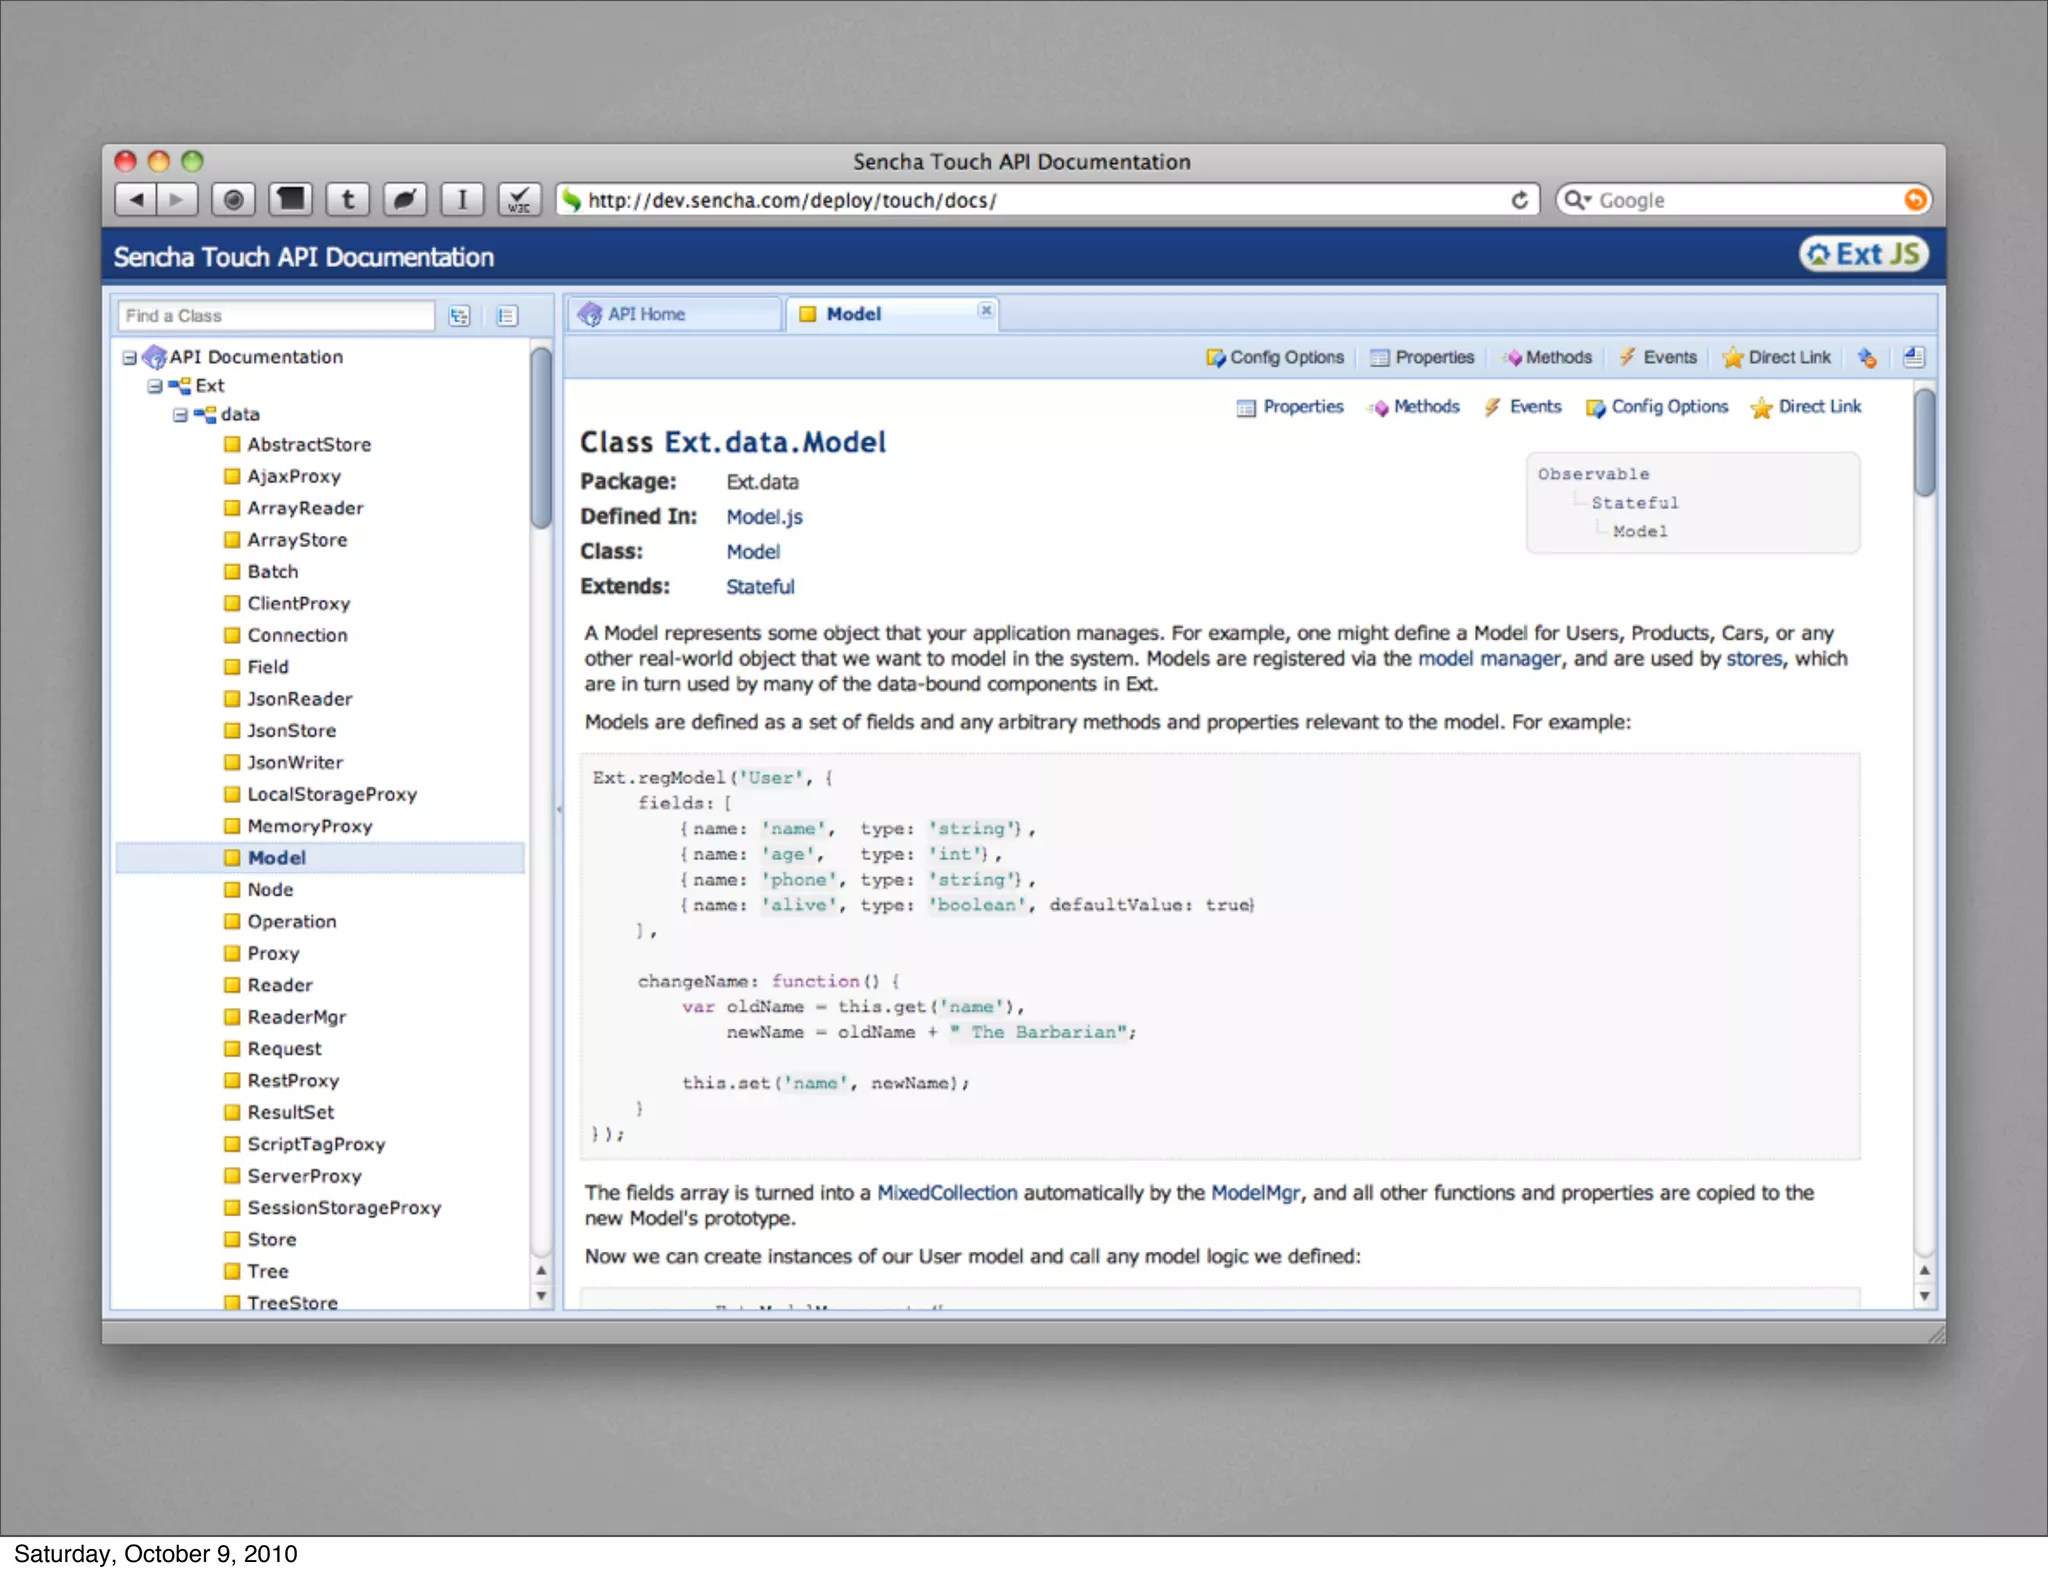
Task: Open AjaxProxy in the class tree
Action: click(294, 477)
